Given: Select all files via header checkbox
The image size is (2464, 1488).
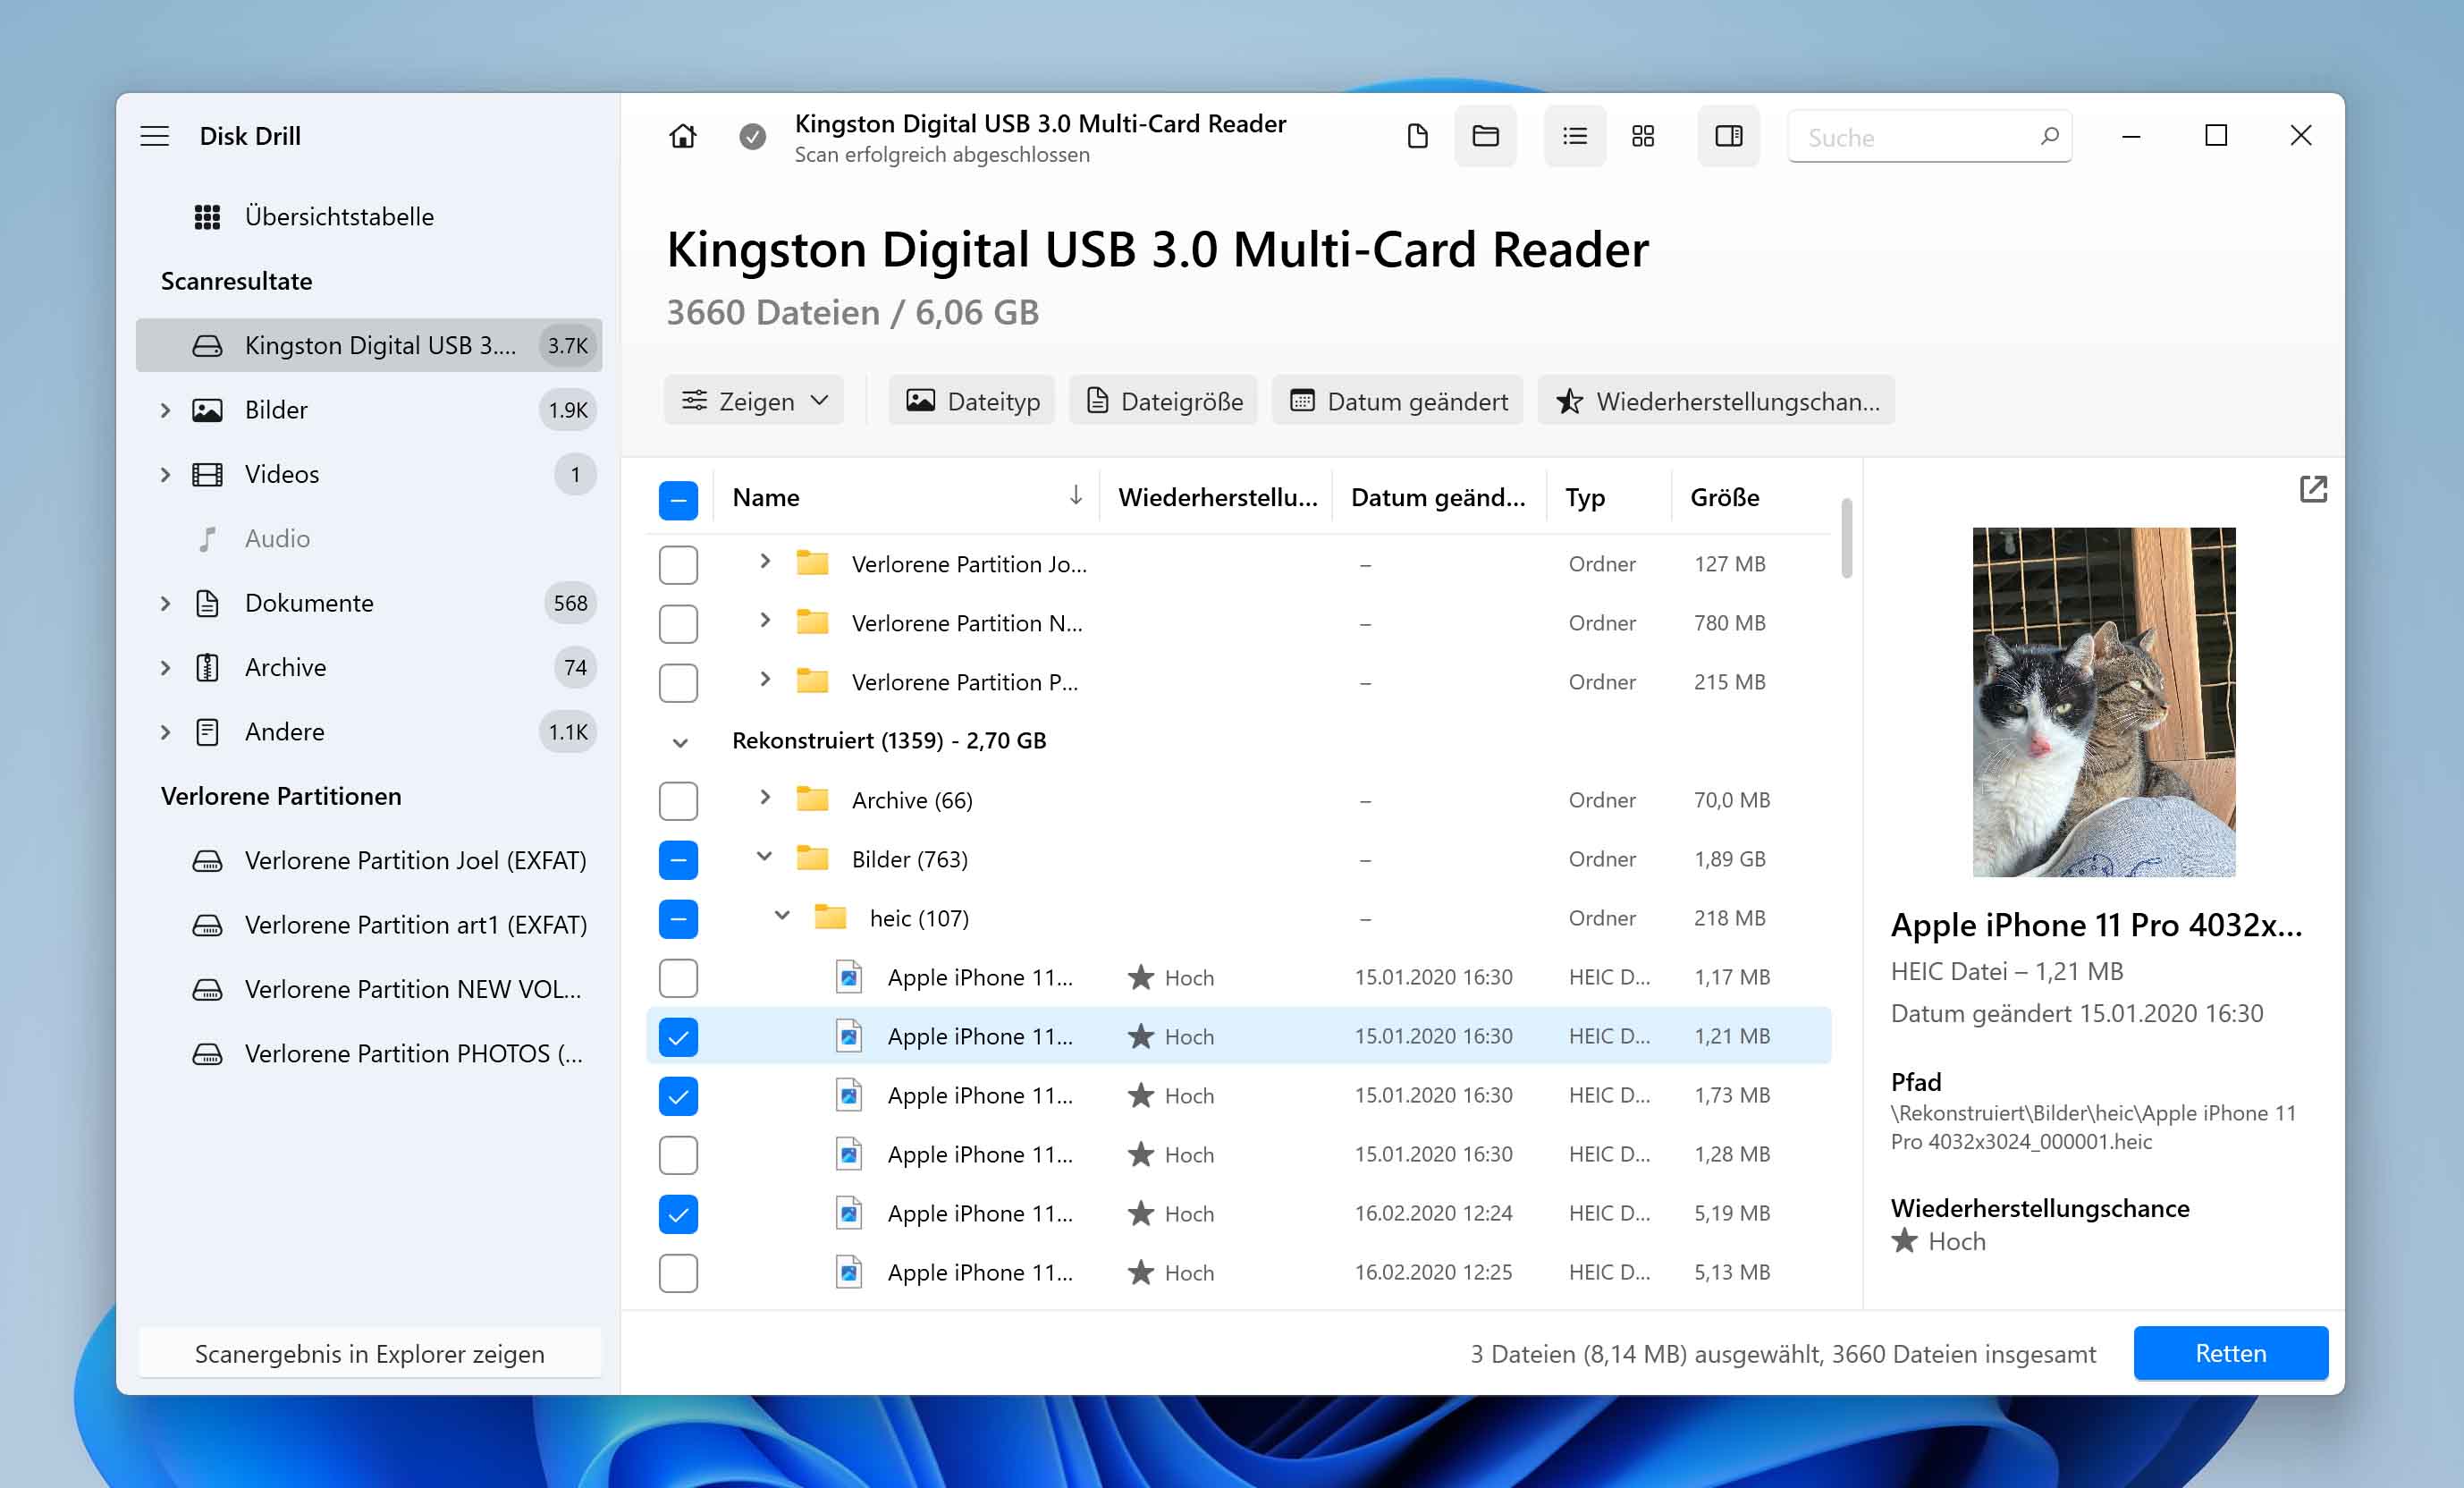Looking at the screenshot, I should 679,499.
